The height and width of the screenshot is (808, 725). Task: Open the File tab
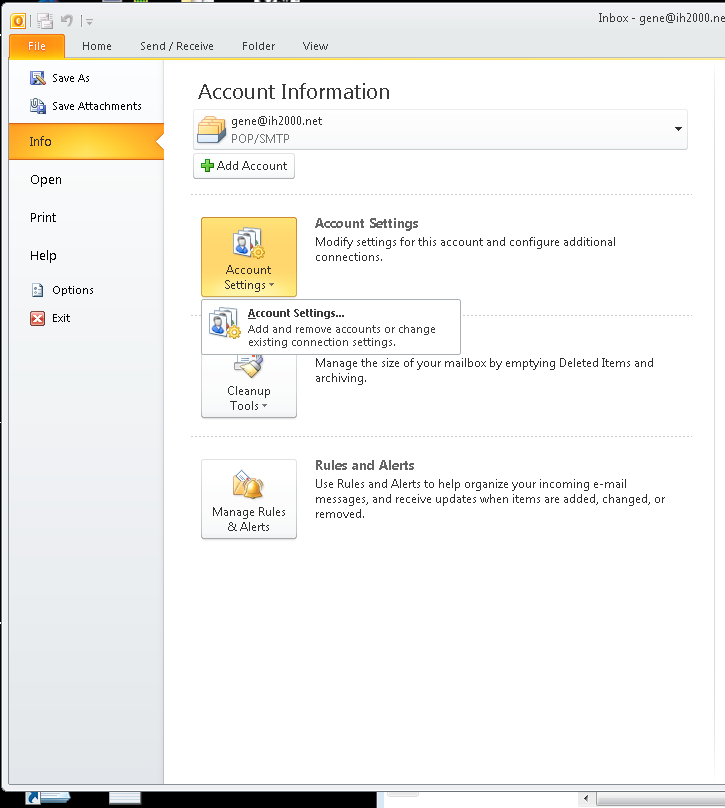[37, 46]
